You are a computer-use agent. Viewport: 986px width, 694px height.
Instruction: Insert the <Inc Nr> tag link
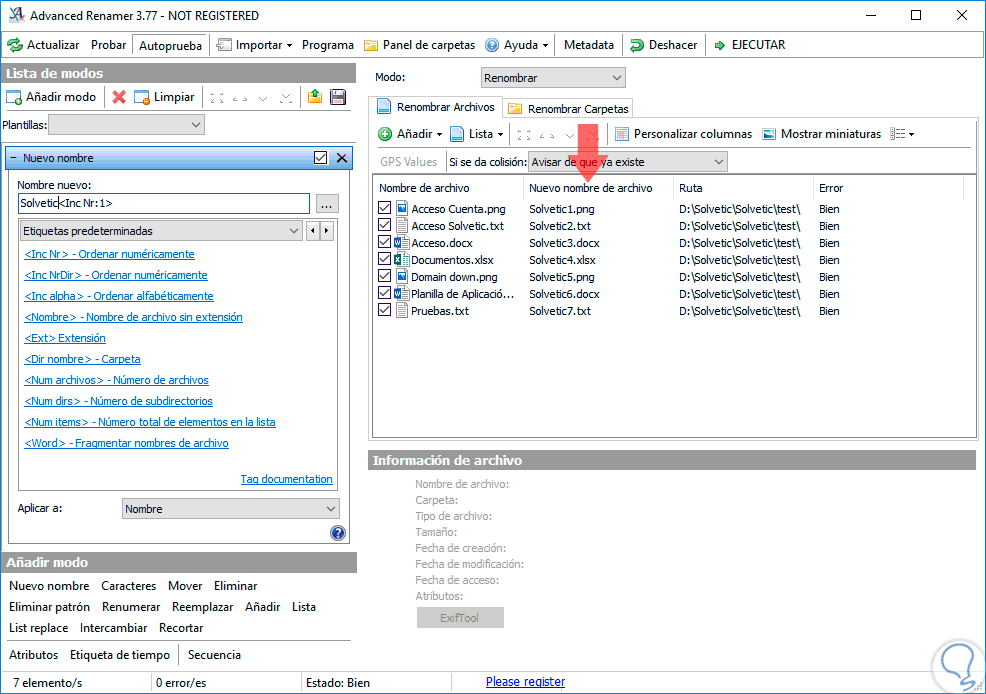click(x=109, y=254)
